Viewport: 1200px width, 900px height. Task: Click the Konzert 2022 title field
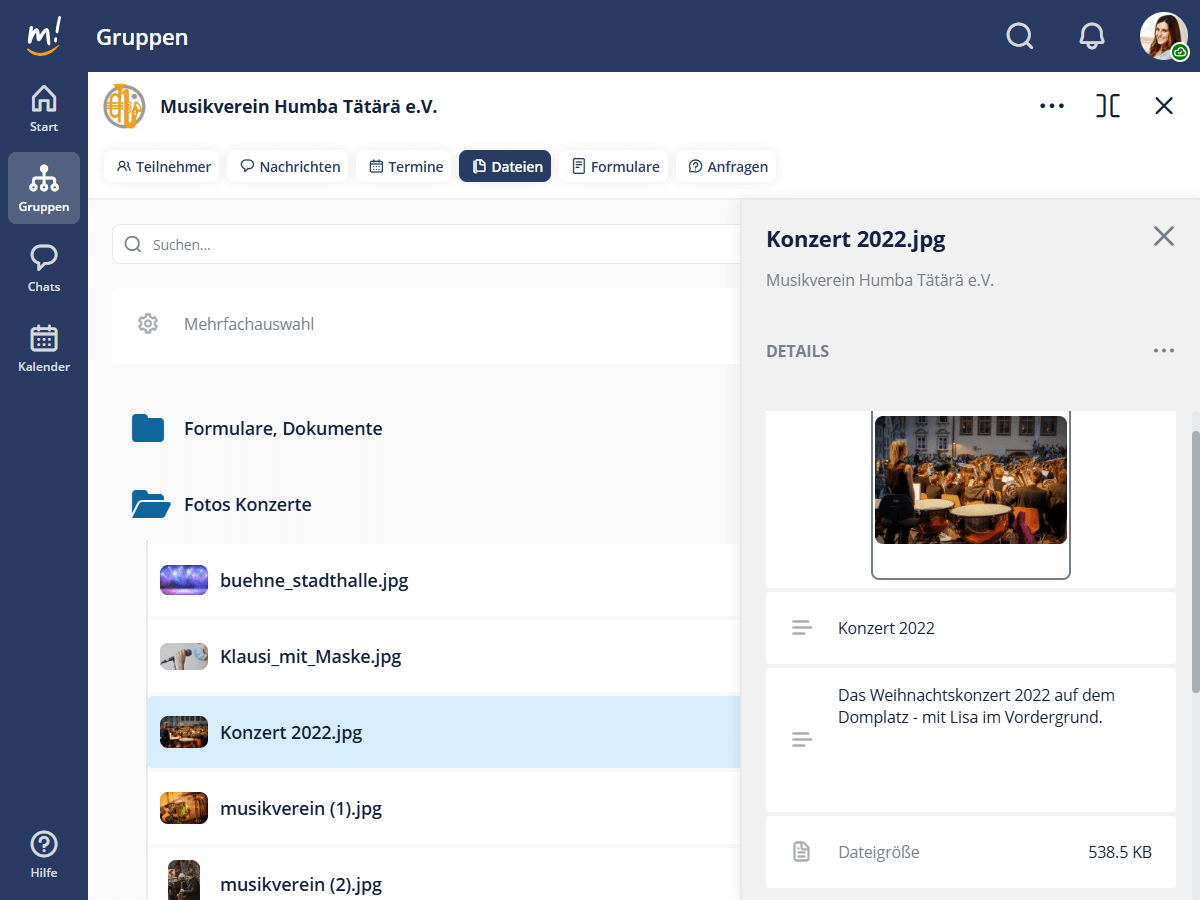click(971, 628)
